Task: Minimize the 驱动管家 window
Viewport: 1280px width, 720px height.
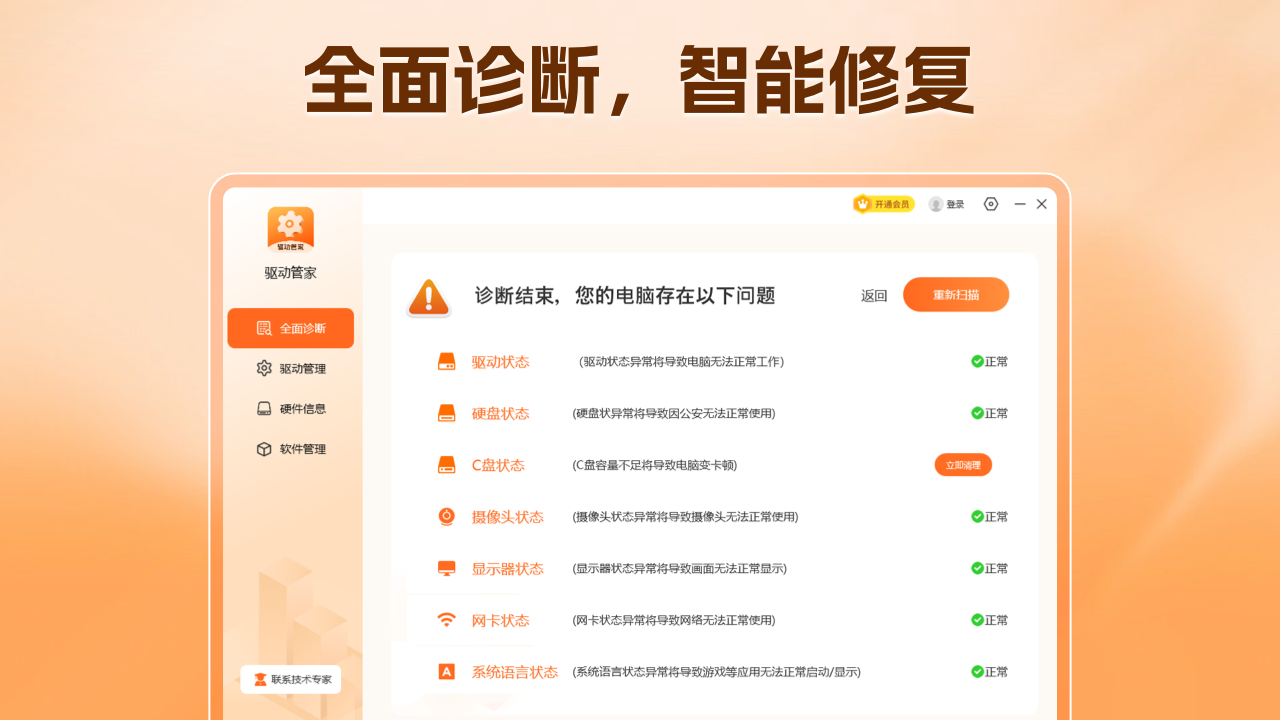Action: 1020,204
